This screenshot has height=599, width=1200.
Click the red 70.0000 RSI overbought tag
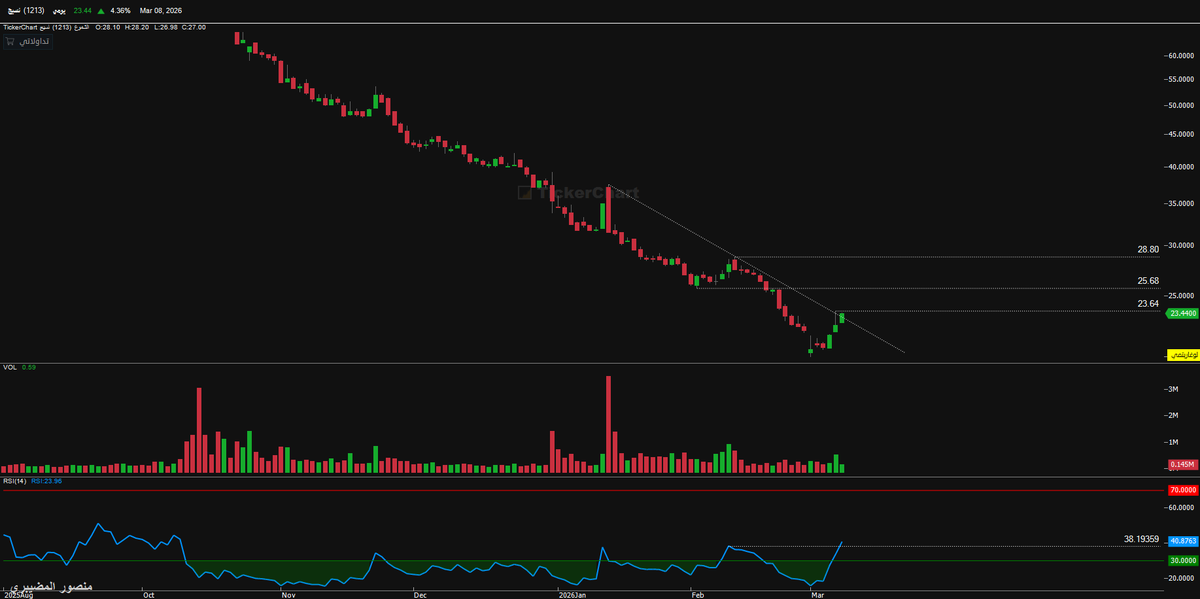coord(1183,491)
